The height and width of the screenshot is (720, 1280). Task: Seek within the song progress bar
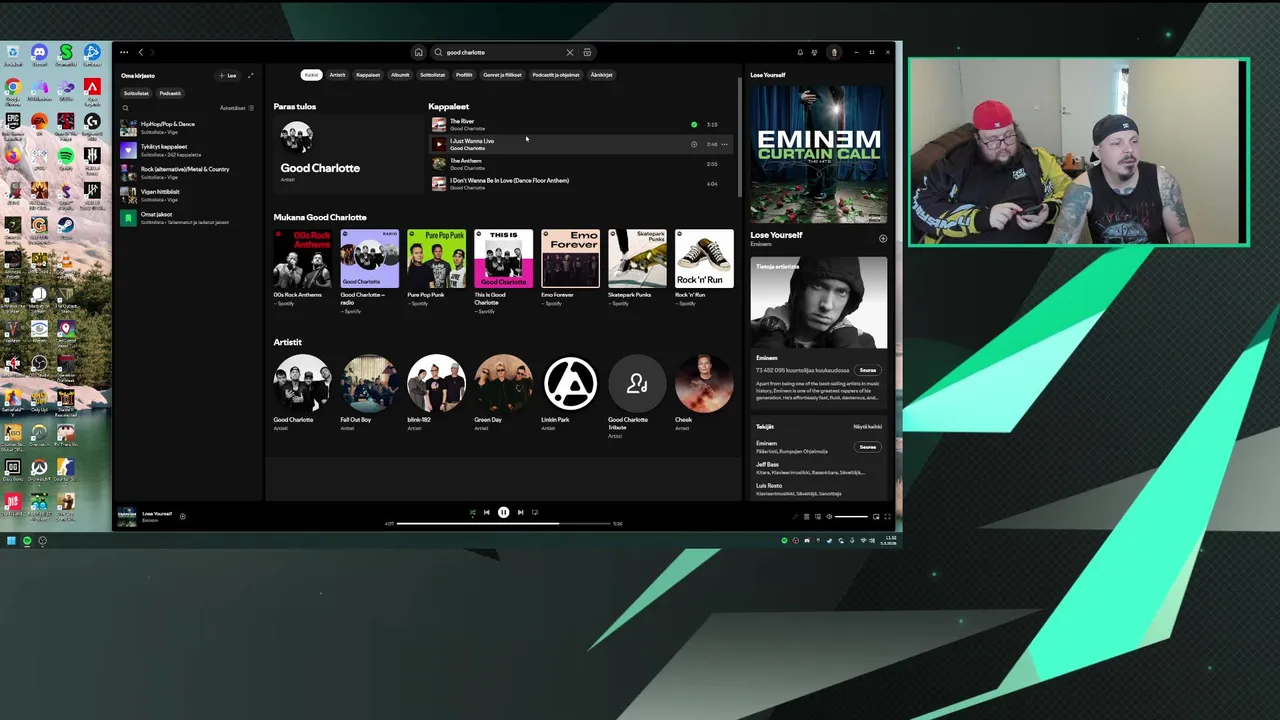pos(503,523)
